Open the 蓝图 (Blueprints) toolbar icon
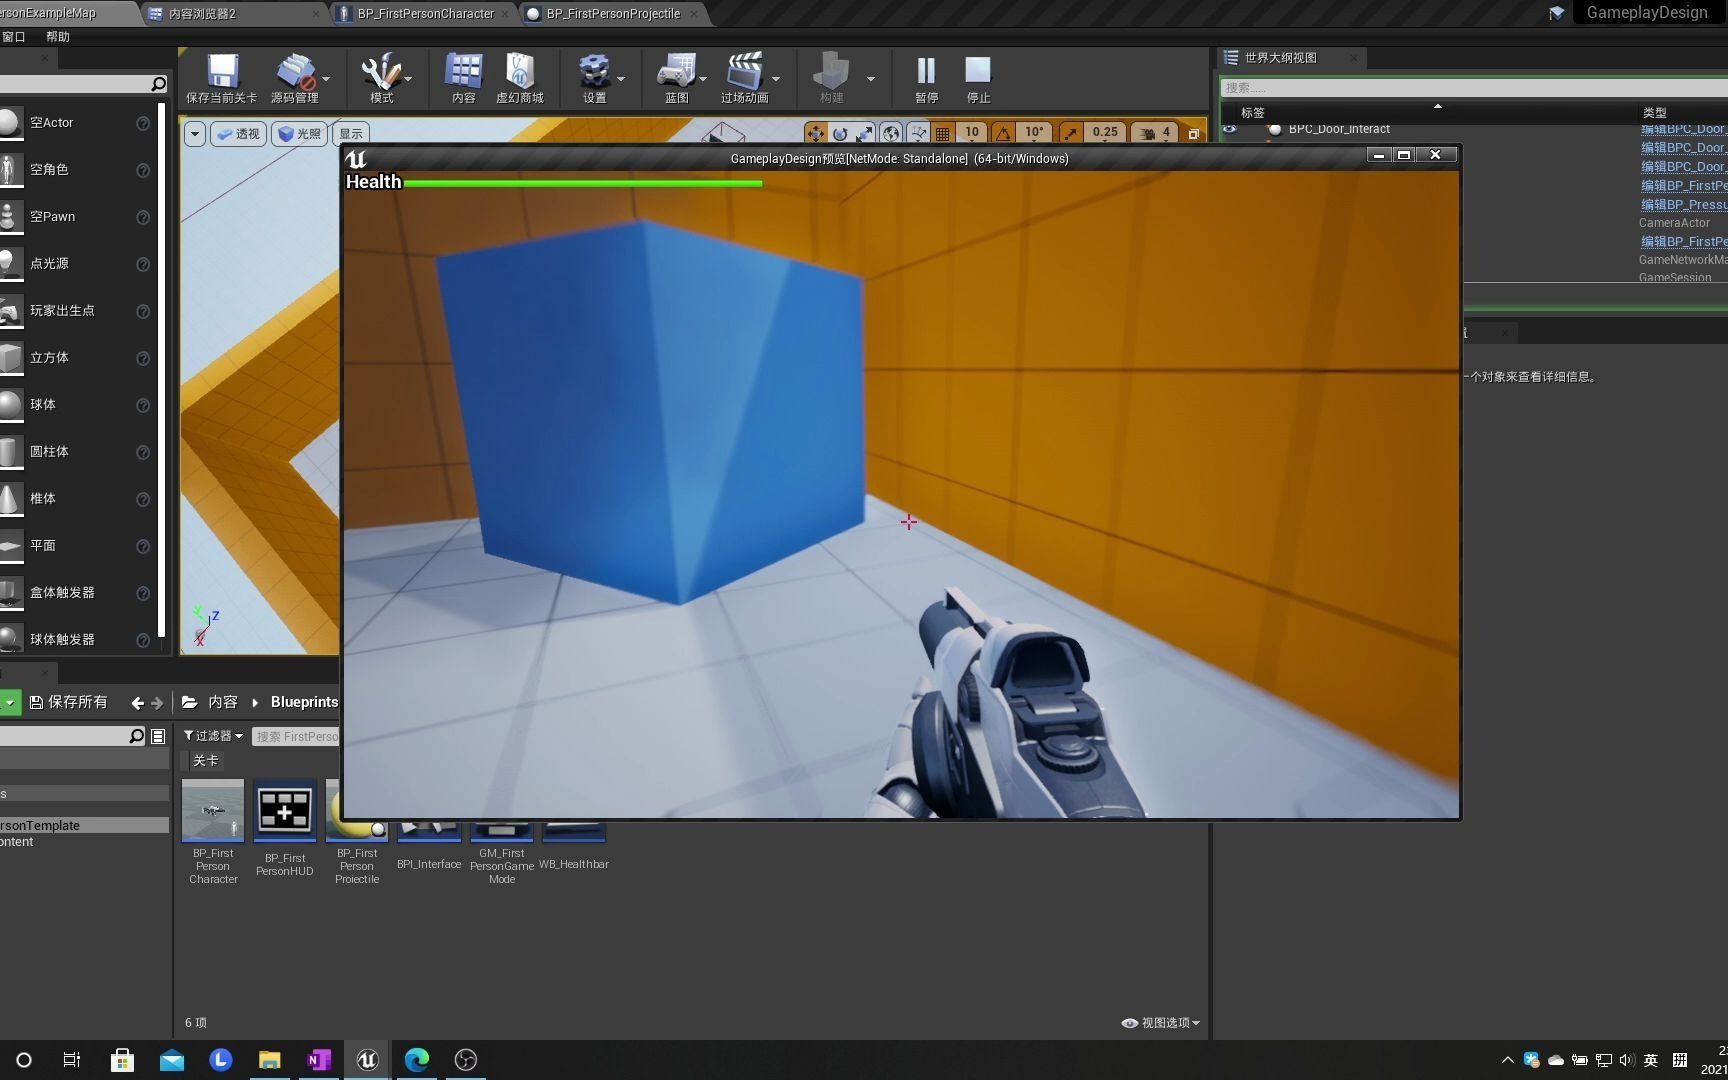This screenshot has height=1080, width=1728. click(678, 78)
